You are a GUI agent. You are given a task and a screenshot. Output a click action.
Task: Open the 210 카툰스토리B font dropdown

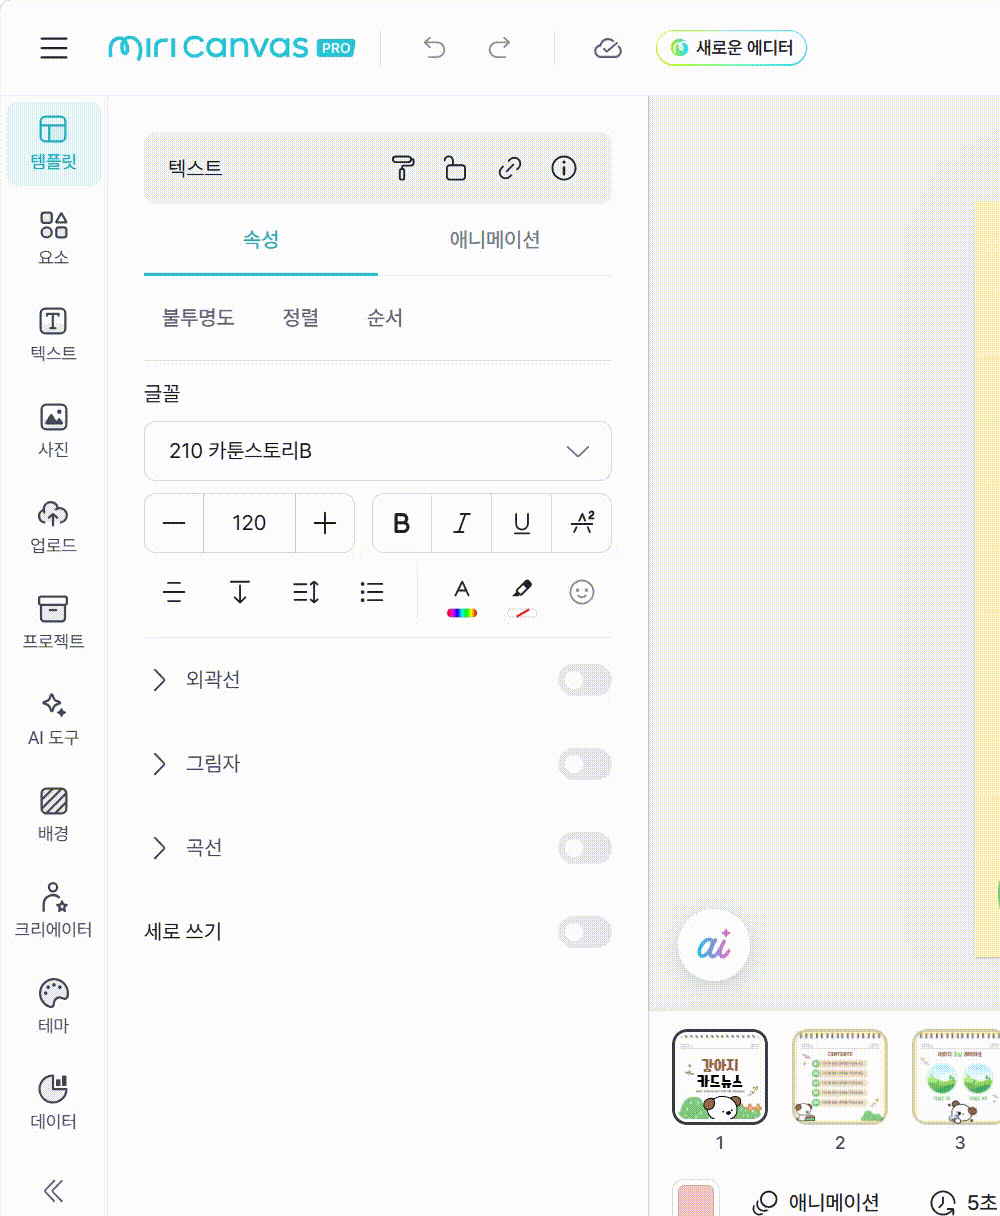pyautogui.click(x=377, y=451)
